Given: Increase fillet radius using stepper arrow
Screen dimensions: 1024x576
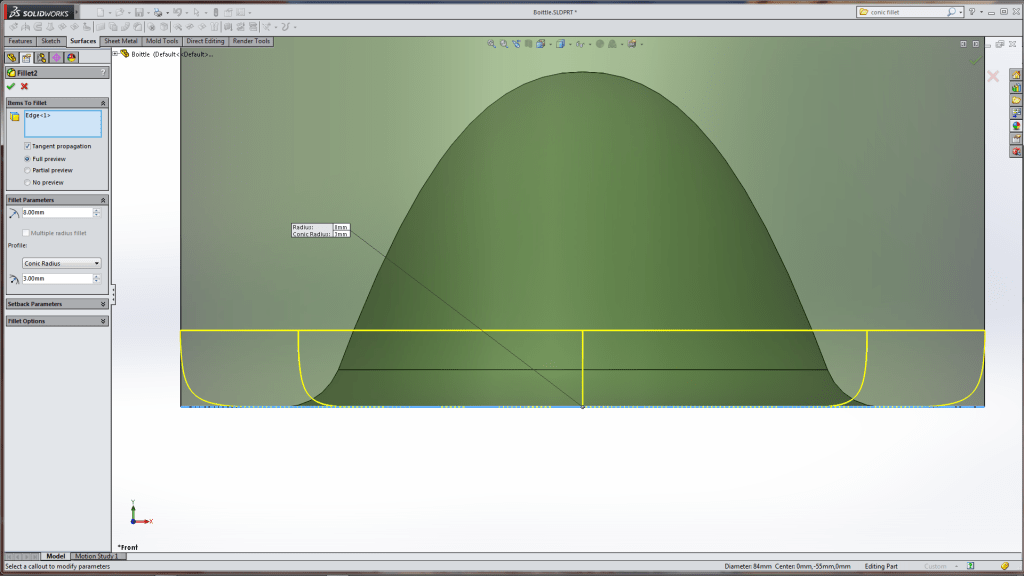Looking at the screenshot, I should (95, 208).
